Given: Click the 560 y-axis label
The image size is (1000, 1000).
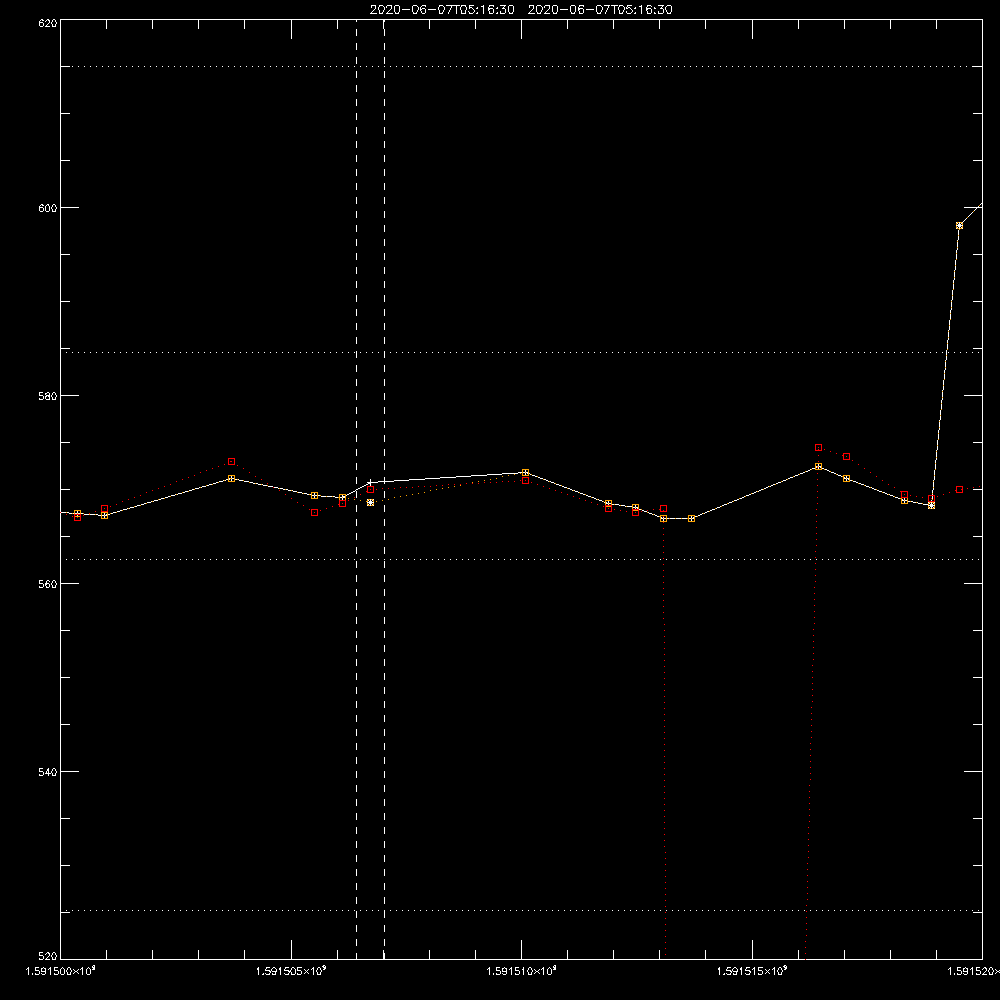Looking at the screenshot, I should coord(48,584).
